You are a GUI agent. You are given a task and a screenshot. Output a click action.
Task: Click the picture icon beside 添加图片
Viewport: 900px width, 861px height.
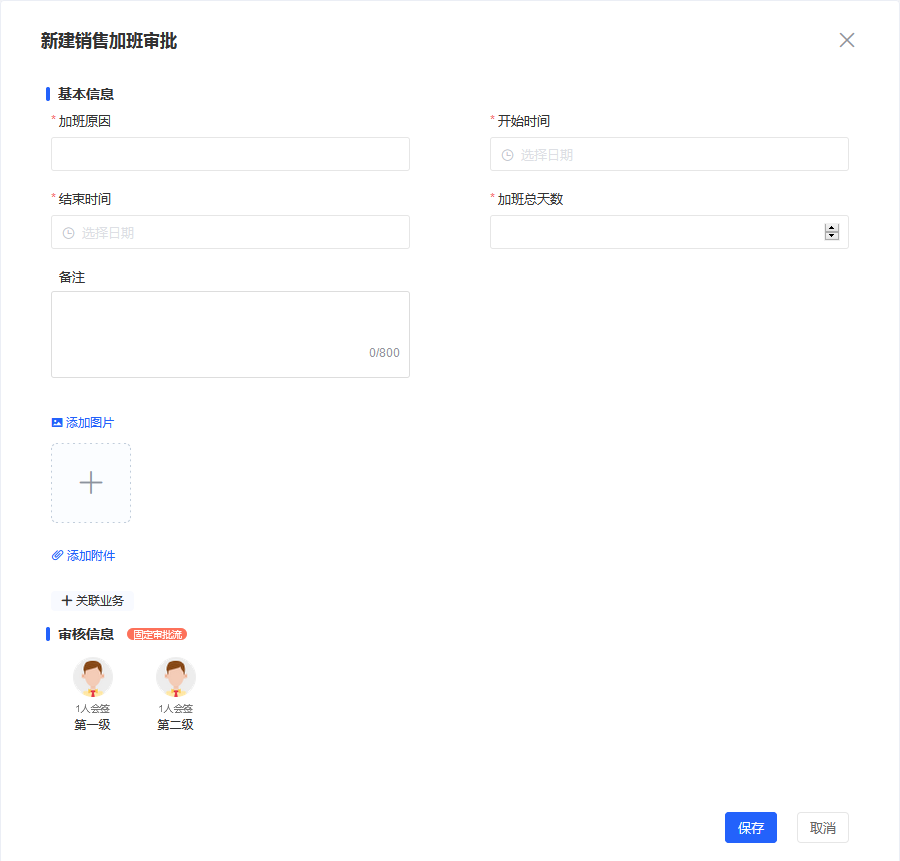click(x=57, y=423)
